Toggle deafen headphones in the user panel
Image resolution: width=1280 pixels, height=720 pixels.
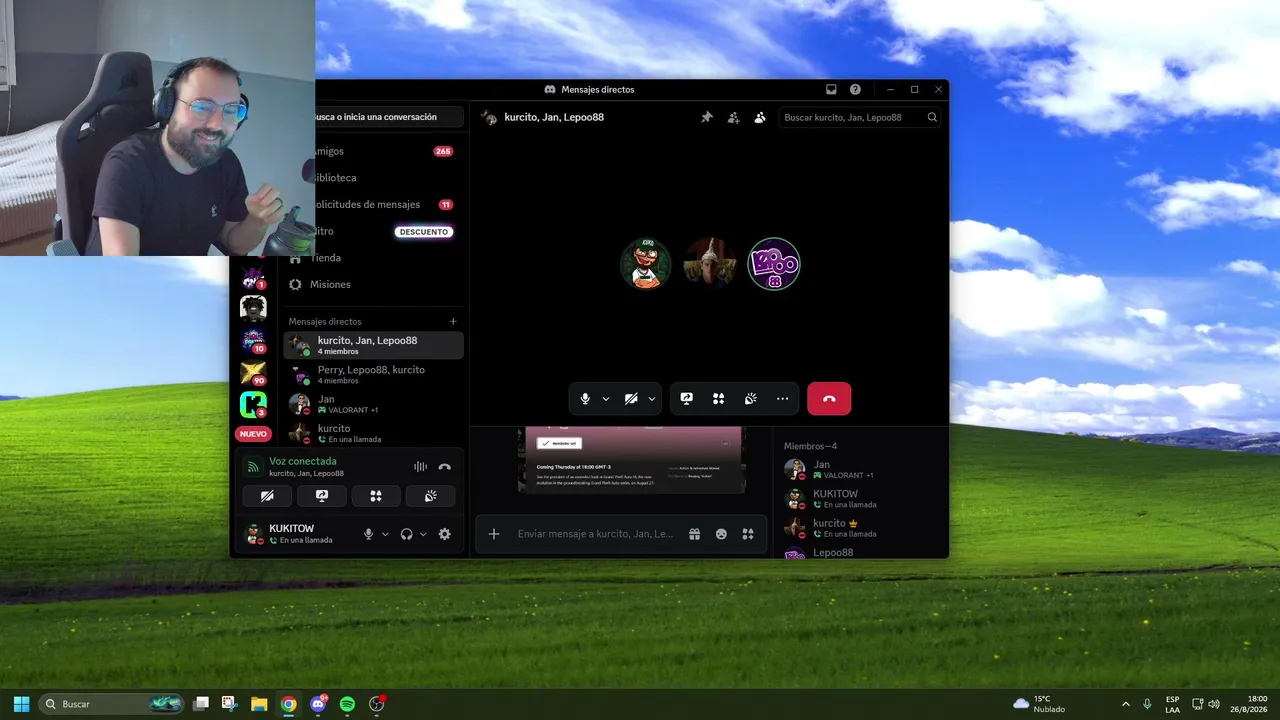406,534
